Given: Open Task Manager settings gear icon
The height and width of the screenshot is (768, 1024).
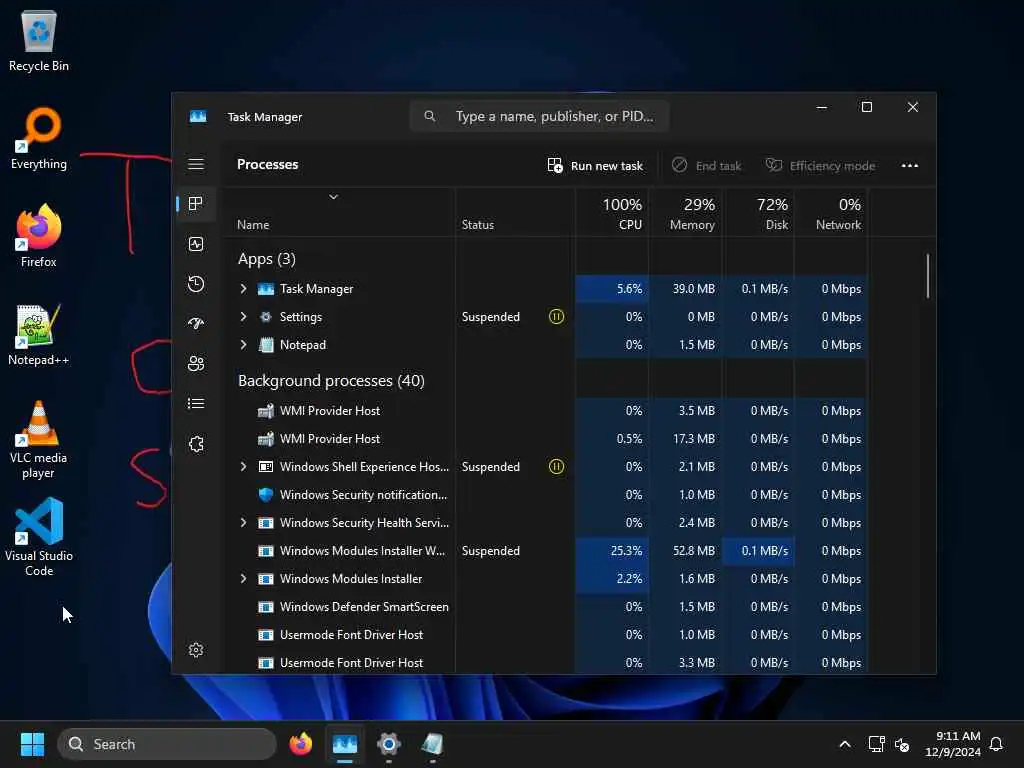Looking at the screenshot, I should point(196,650).
